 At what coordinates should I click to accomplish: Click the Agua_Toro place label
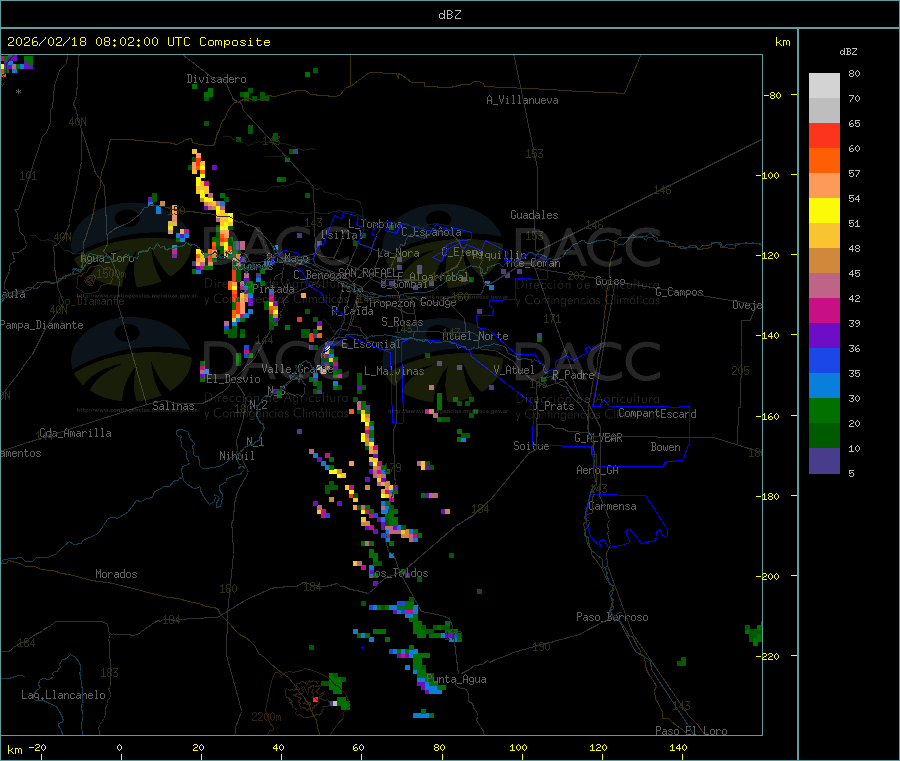[107, 258]
